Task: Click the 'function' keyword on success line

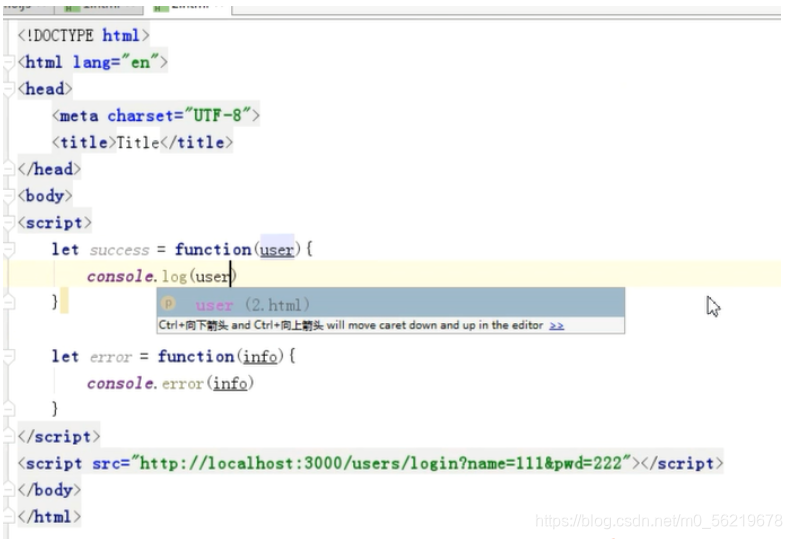Action: coord(213,250)
